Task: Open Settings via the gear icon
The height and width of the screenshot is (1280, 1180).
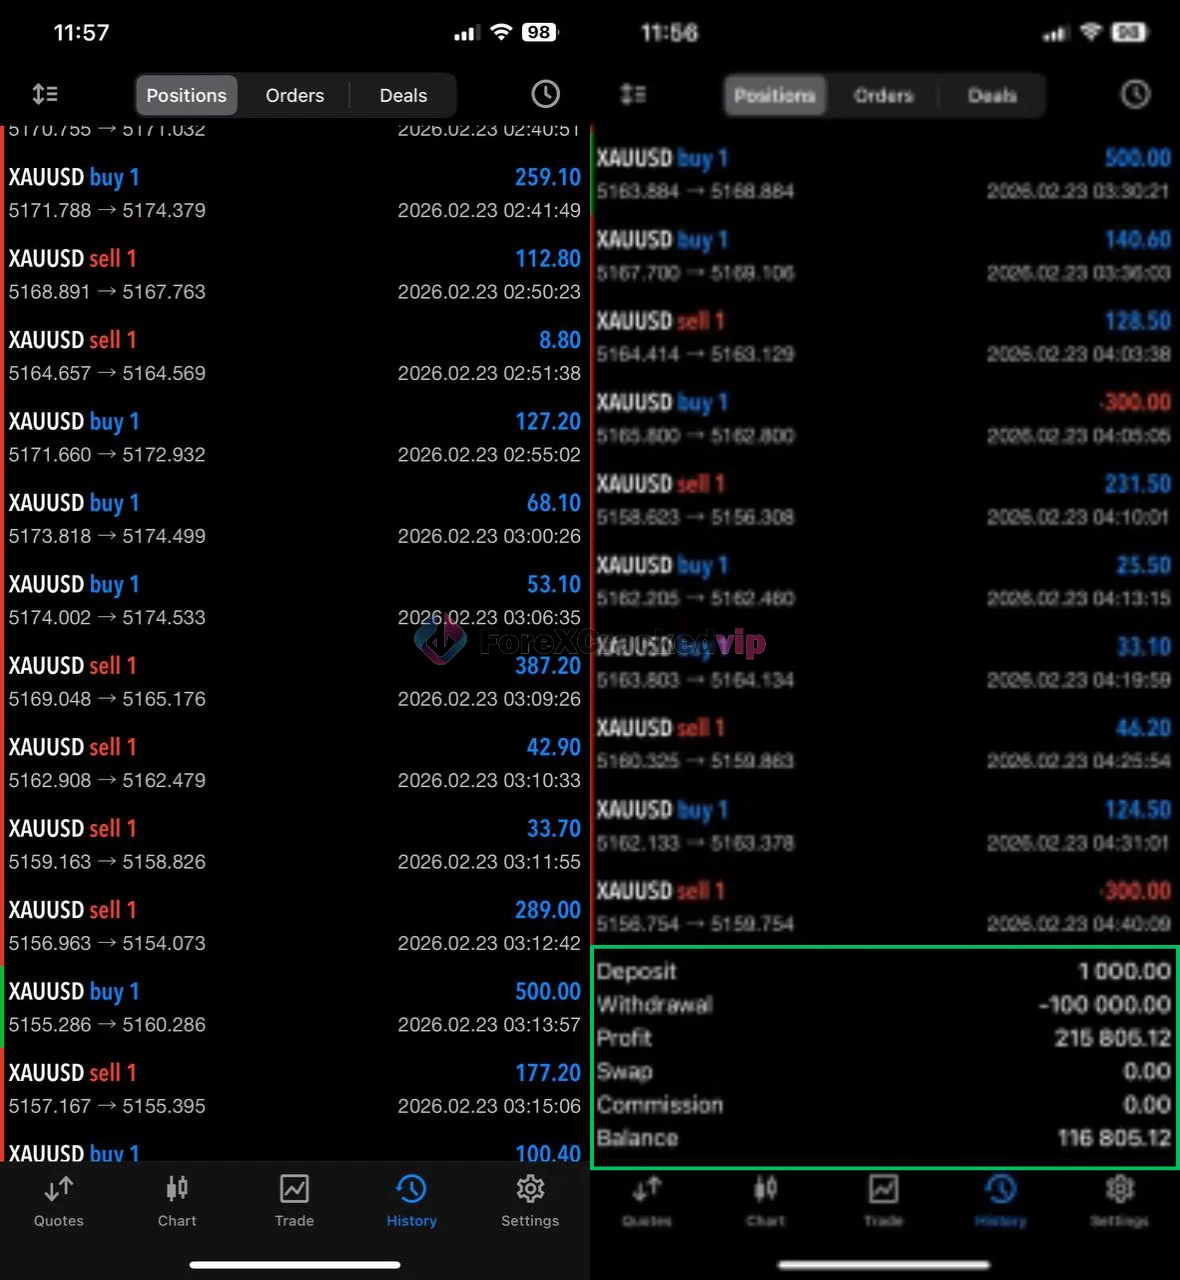Action: pos(529,1200)
